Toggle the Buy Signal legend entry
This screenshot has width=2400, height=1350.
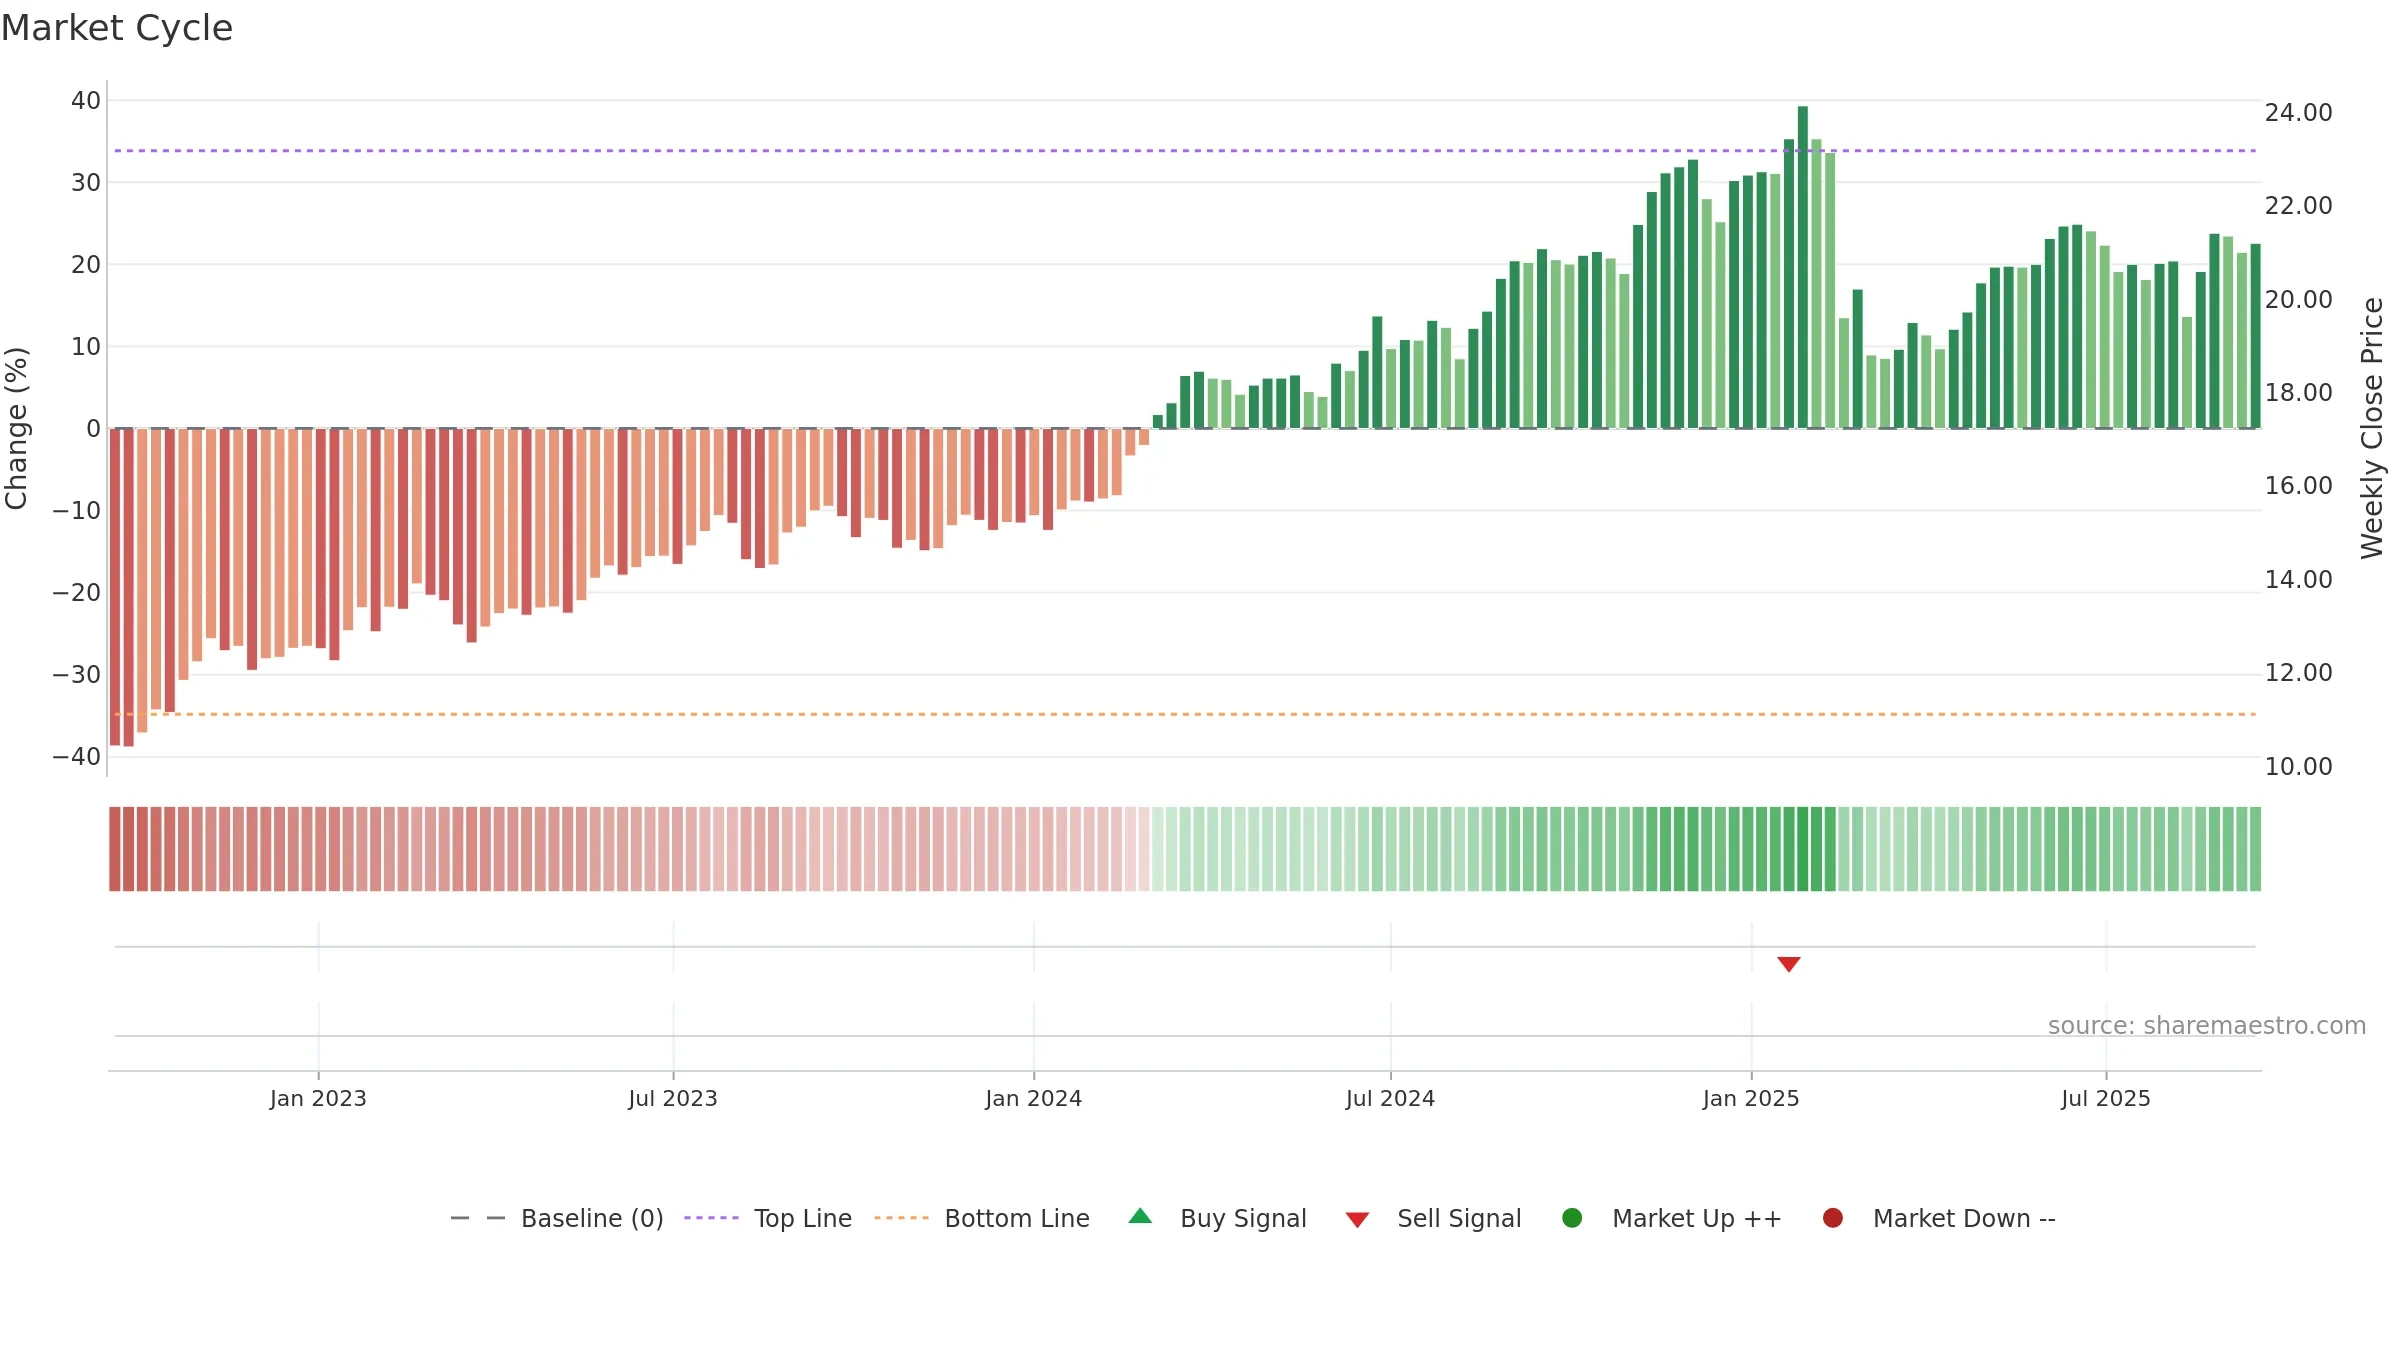pyautogui.click(x=1217, y=1218)
